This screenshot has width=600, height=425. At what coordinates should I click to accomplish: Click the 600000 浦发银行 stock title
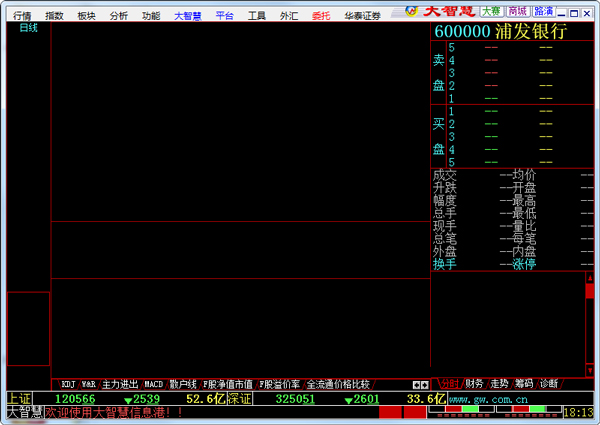(500, 31)
